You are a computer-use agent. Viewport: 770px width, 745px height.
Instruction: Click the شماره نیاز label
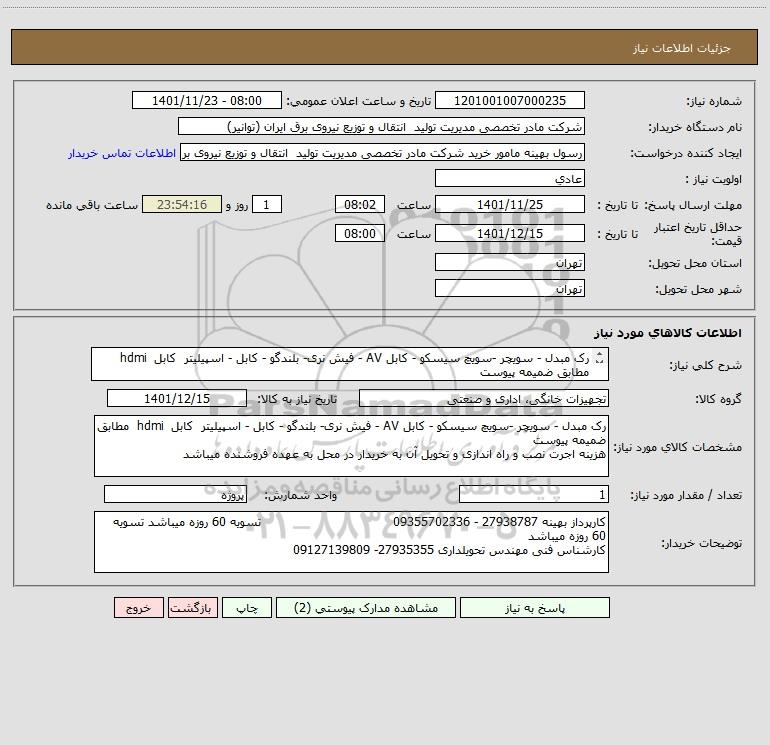714,102
